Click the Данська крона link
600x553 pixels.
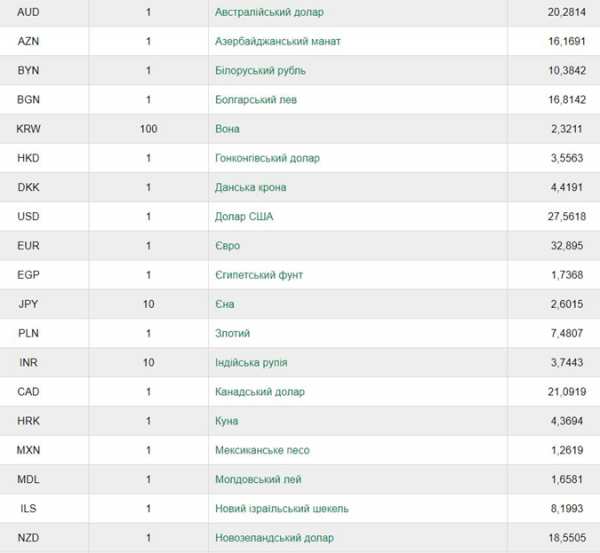[x=250, y=188]
